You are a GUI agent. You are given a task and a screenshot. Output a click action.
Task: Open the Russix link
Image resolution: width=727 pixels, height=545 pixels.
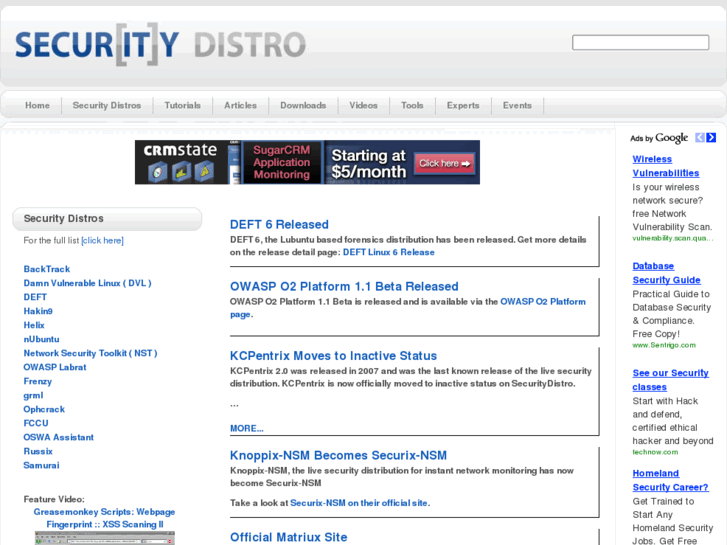38,451
